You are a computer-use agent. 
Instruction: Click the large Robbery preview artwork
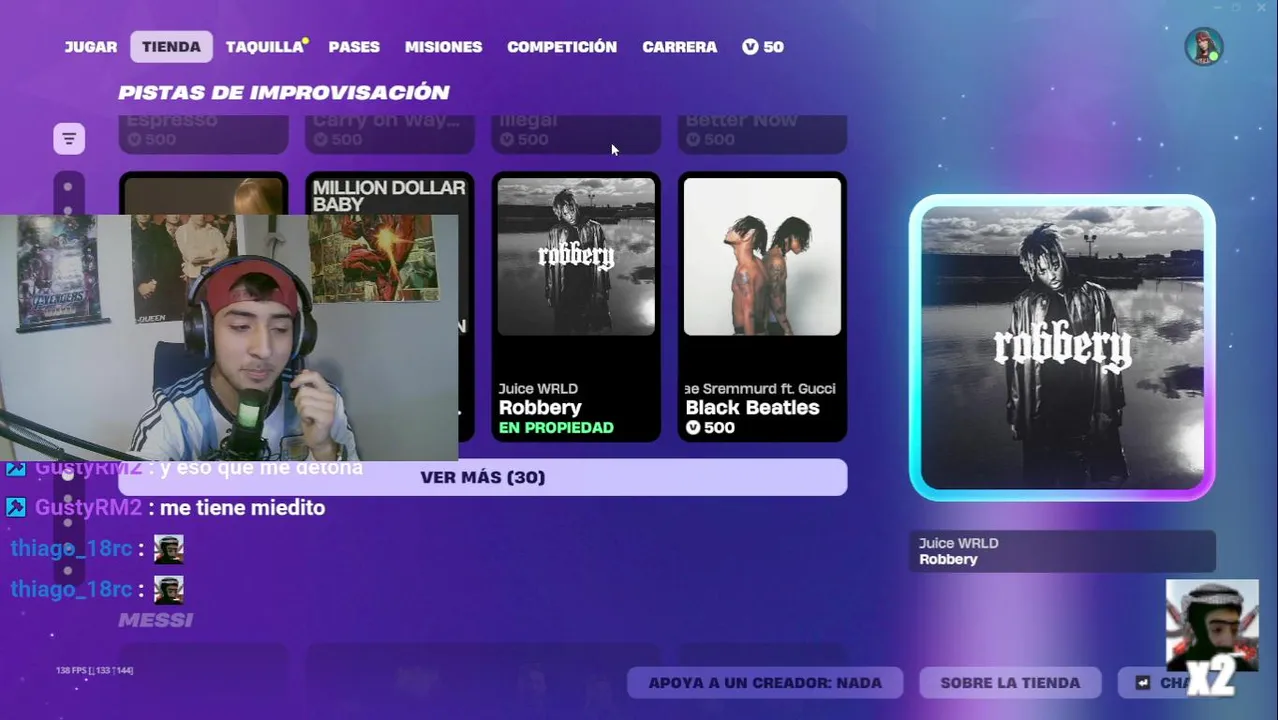[1062, 347]
